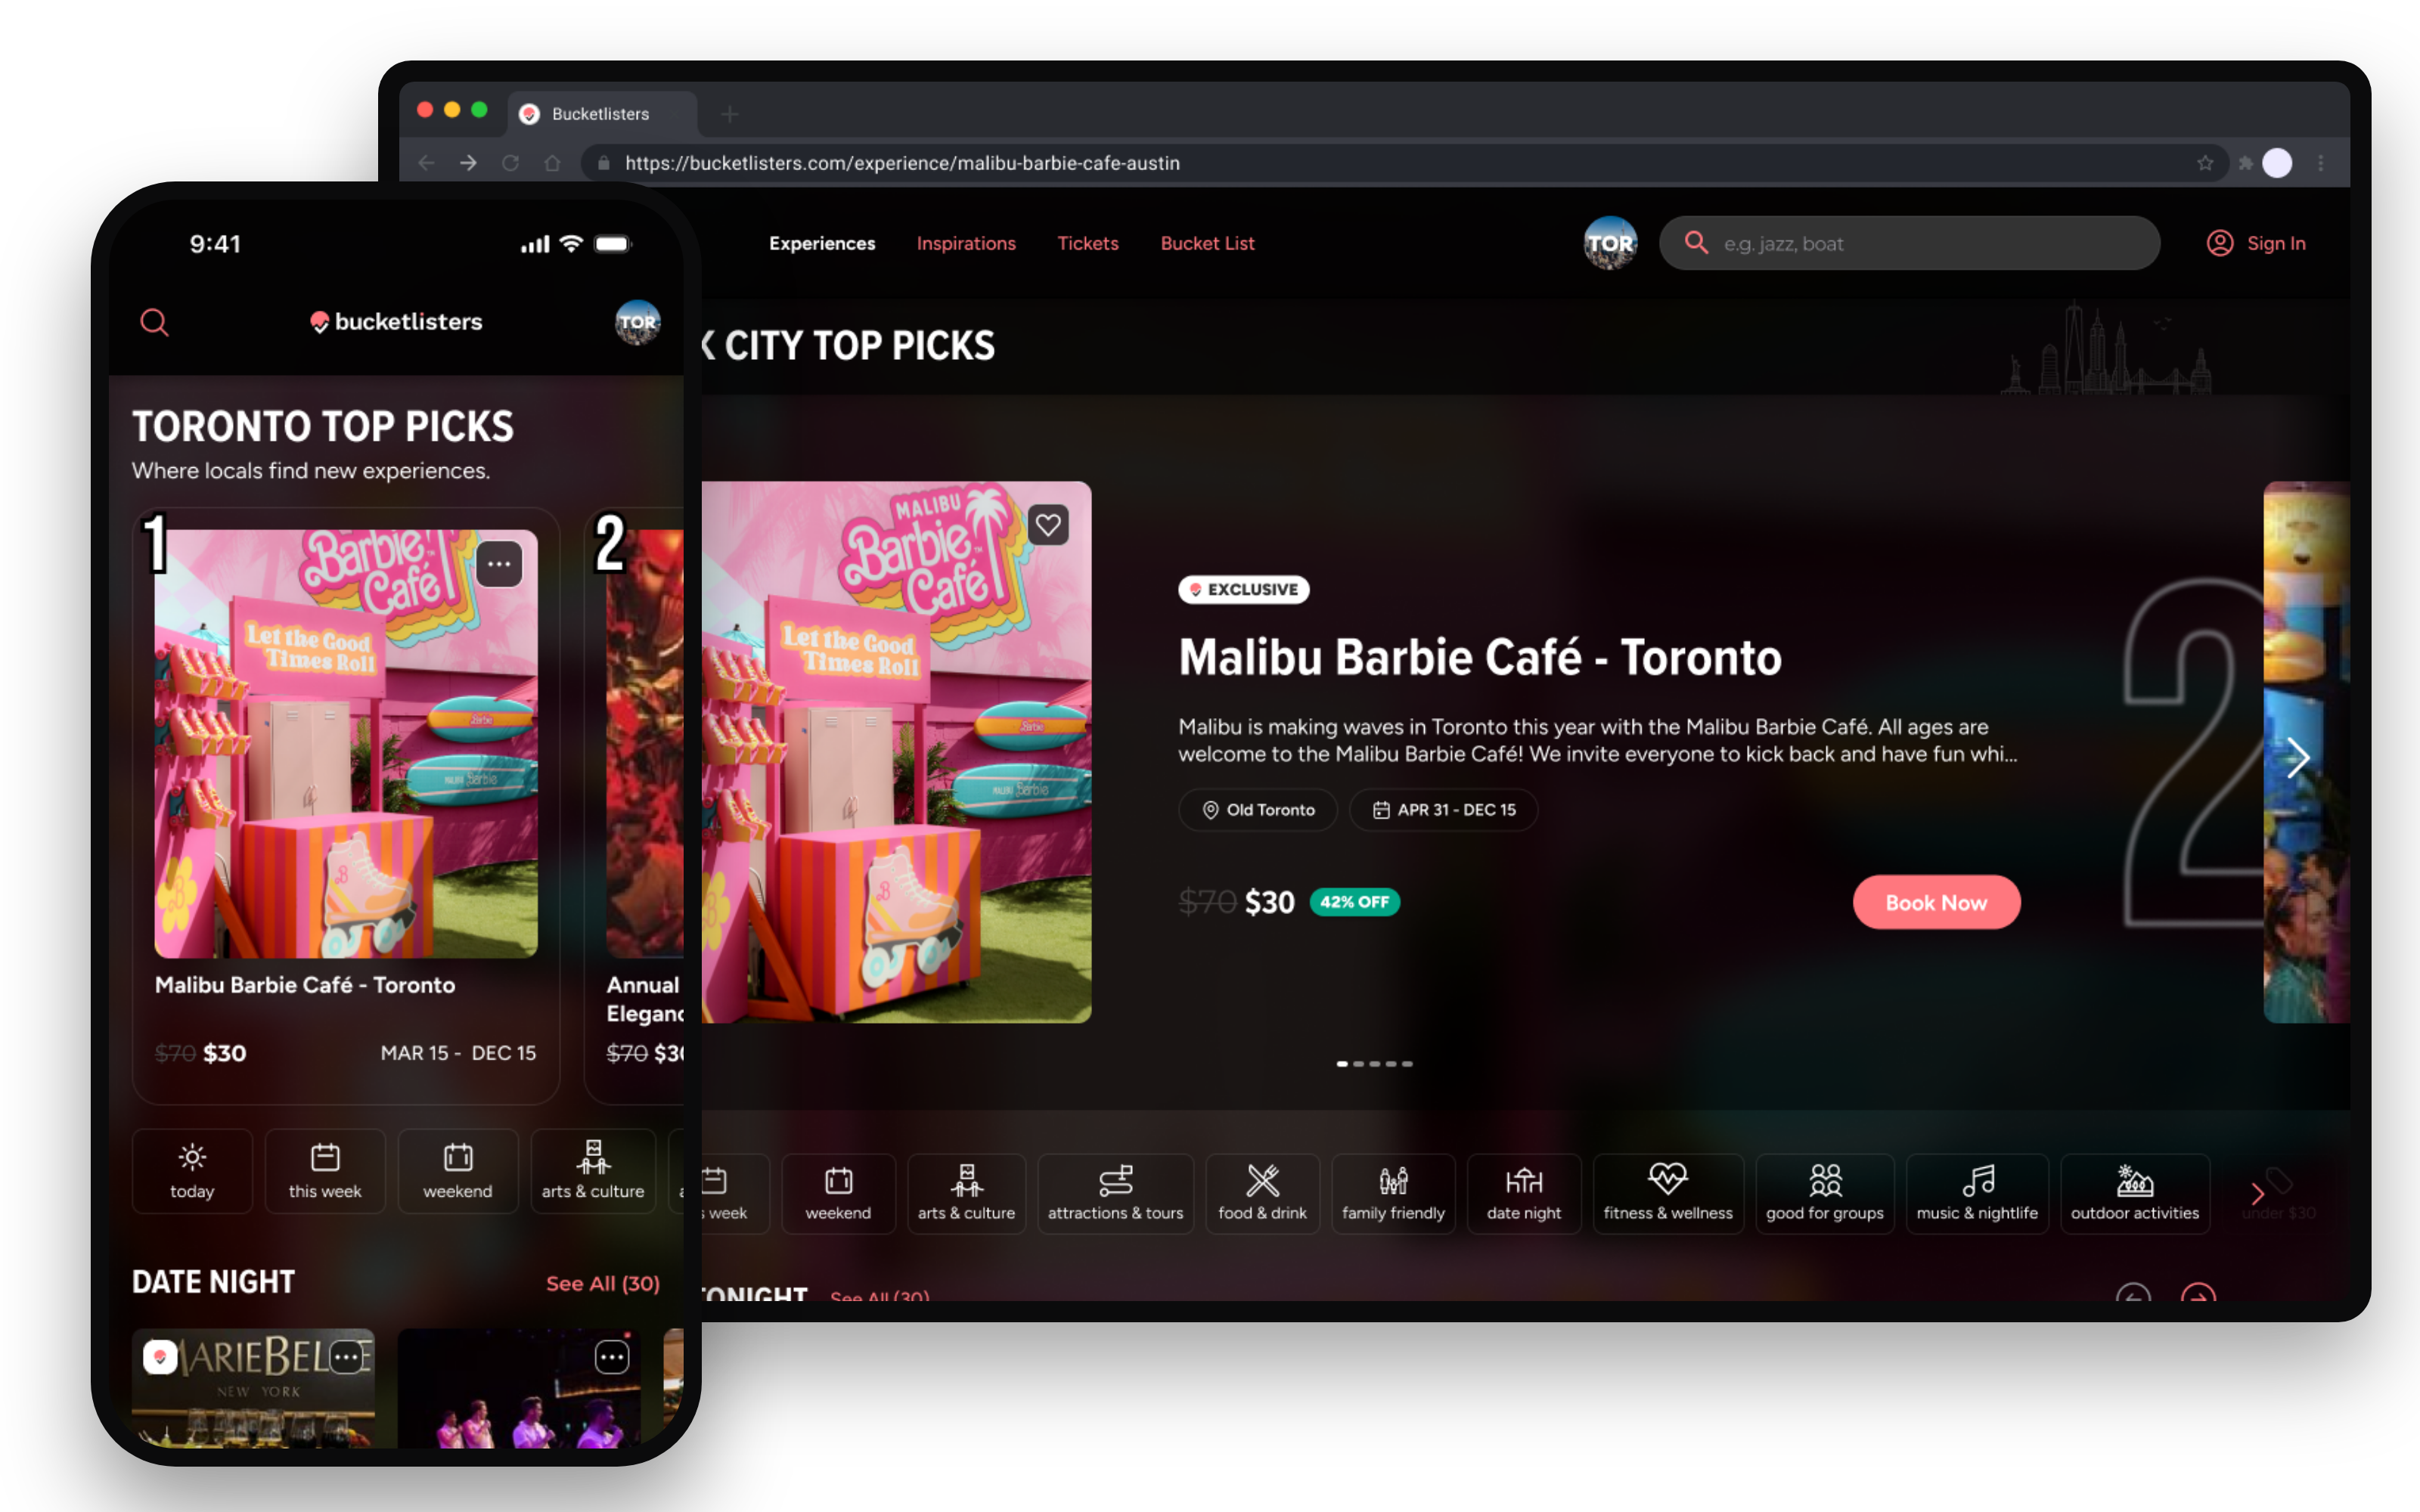Advance carousel with right arrow
This screenshot has height=1512, width=2420.
coord(2298,757)
